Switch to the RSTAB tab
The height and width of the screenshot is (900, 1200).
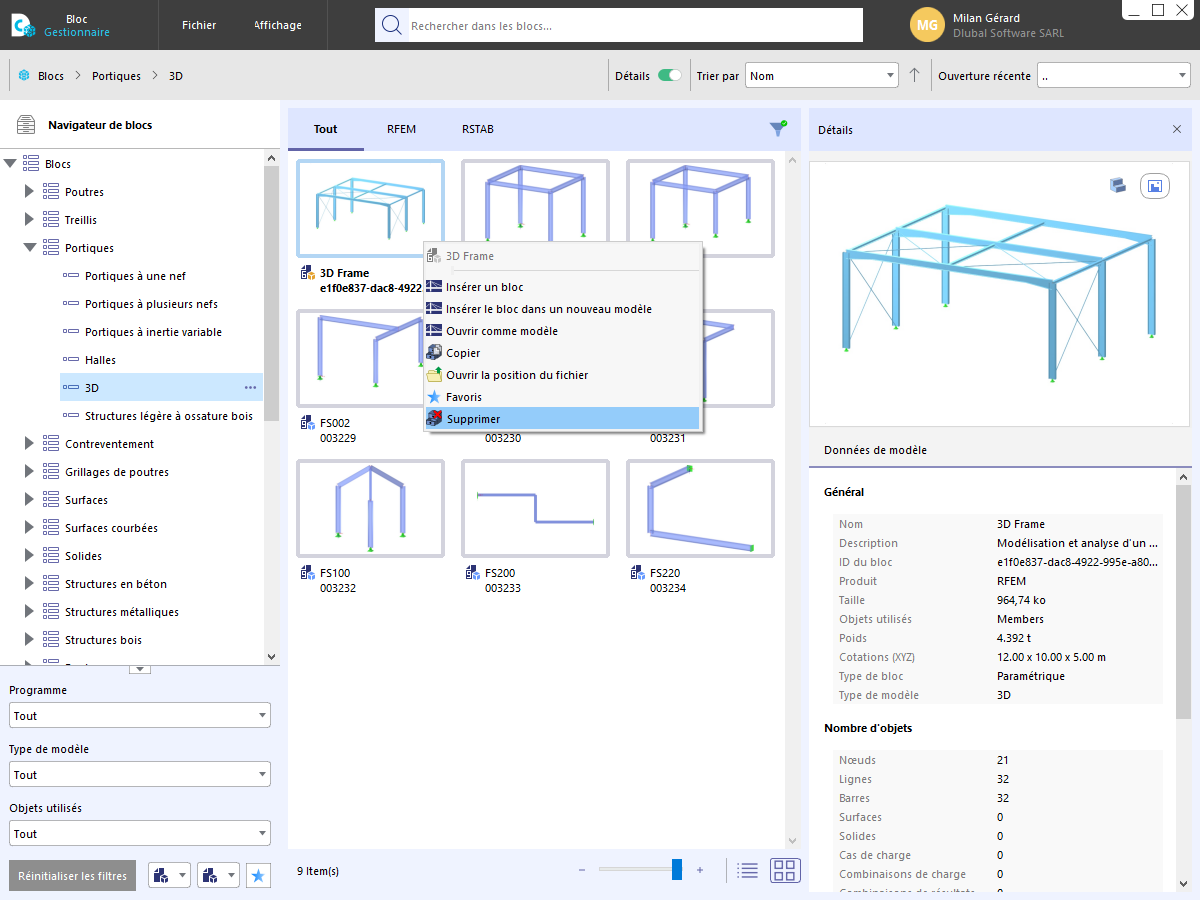point(478,129)
